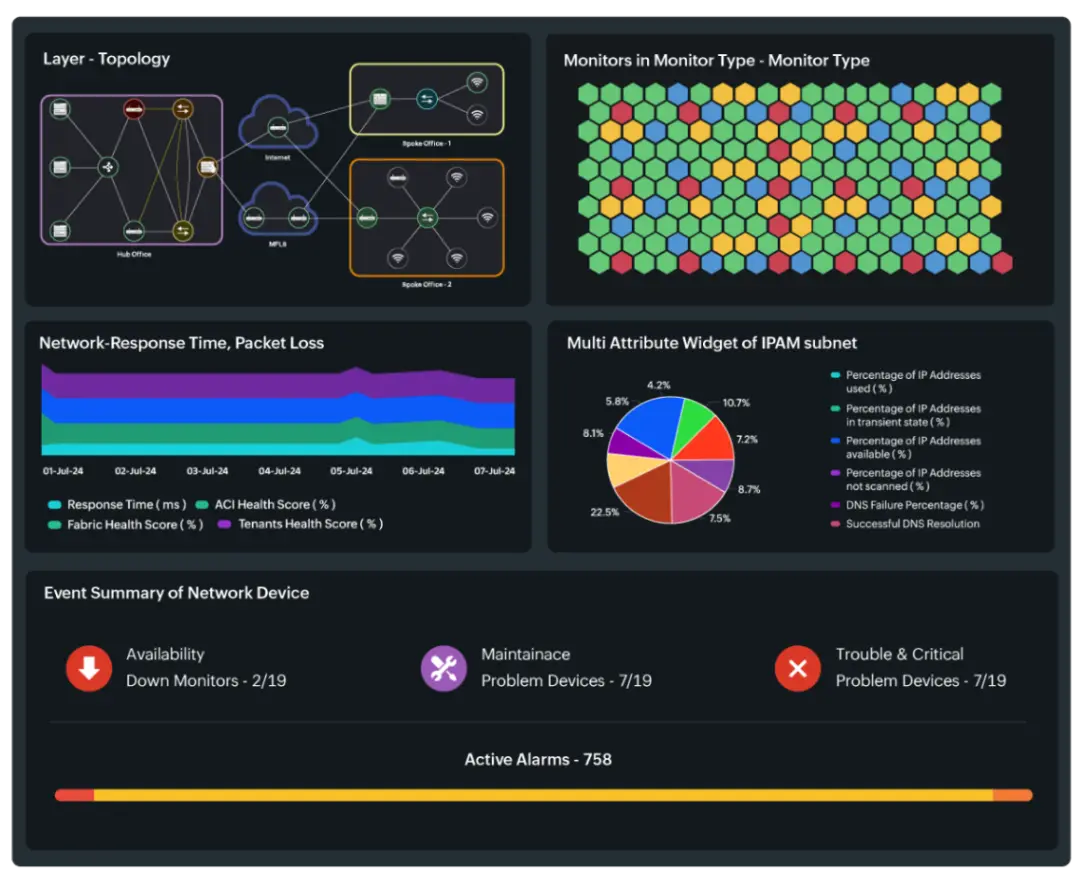Image resolution: width=1083 pixels, height=883 pixels.
Task: Click the protruding red hexagon at bottom-right of honeycomb
Action: tap(1002, 263)
